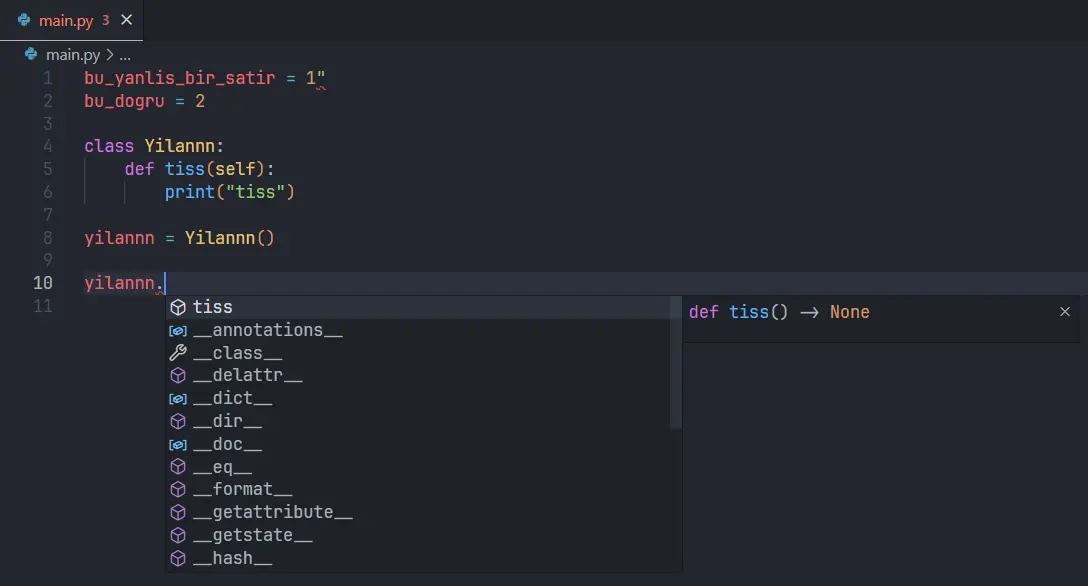Click the def tiss() signature in the documentation popup
Image resolution: width=1088 pixels, height=586 pixels.
779,312
